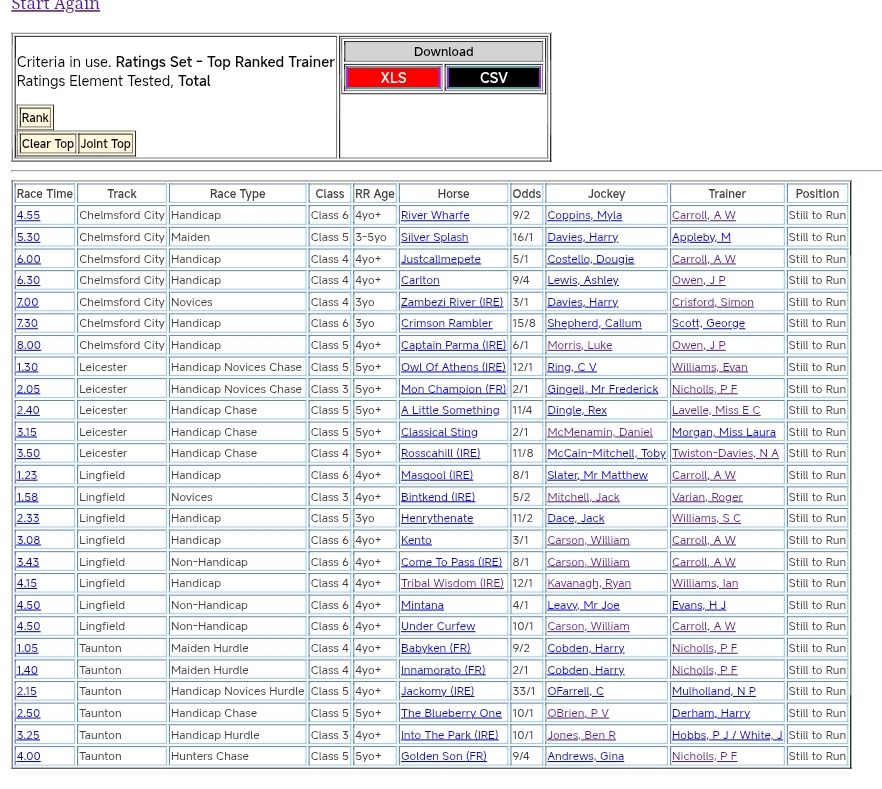Open trainer Appleby, M

tap(701, 237)
